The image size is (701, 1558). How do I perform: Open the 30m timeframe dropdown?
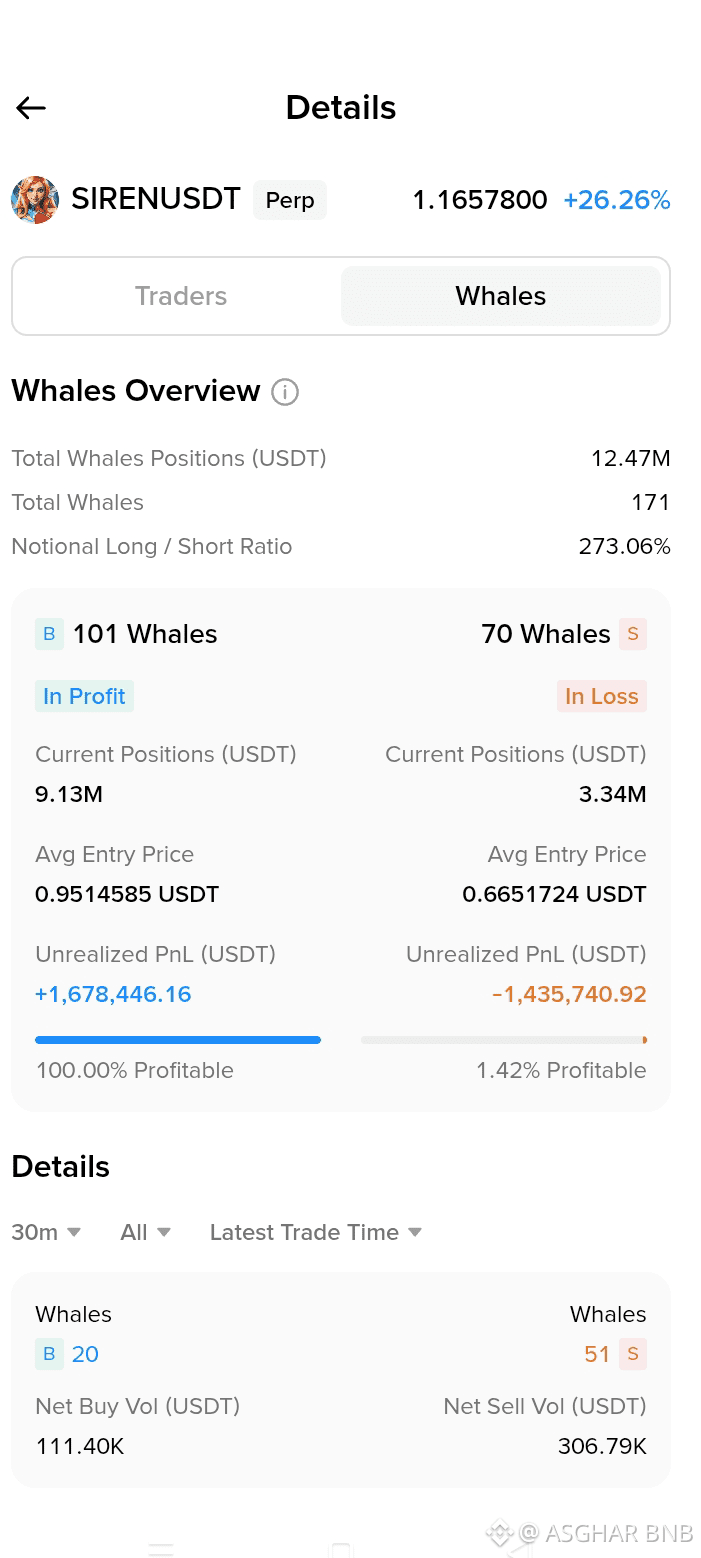[x=46, y=1232]
